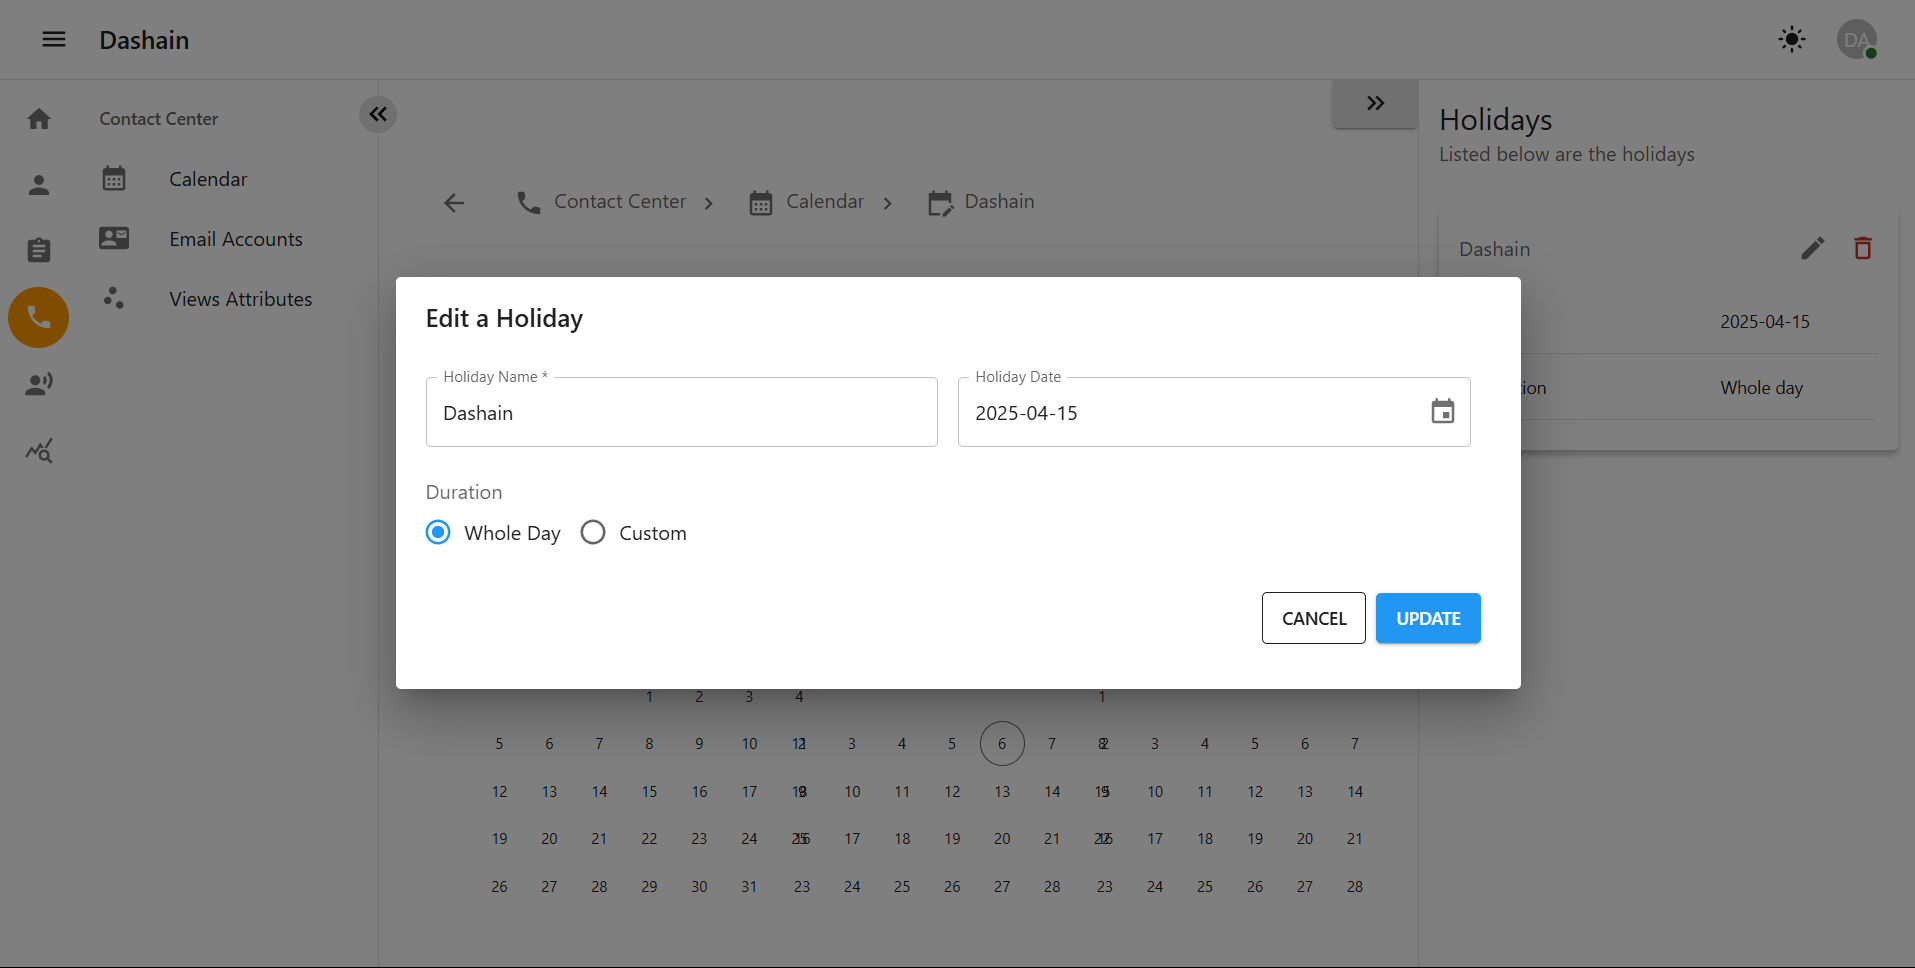Delete the Dashain holiday with trash icon
1915x968 pixels.
click(1862, 248)
